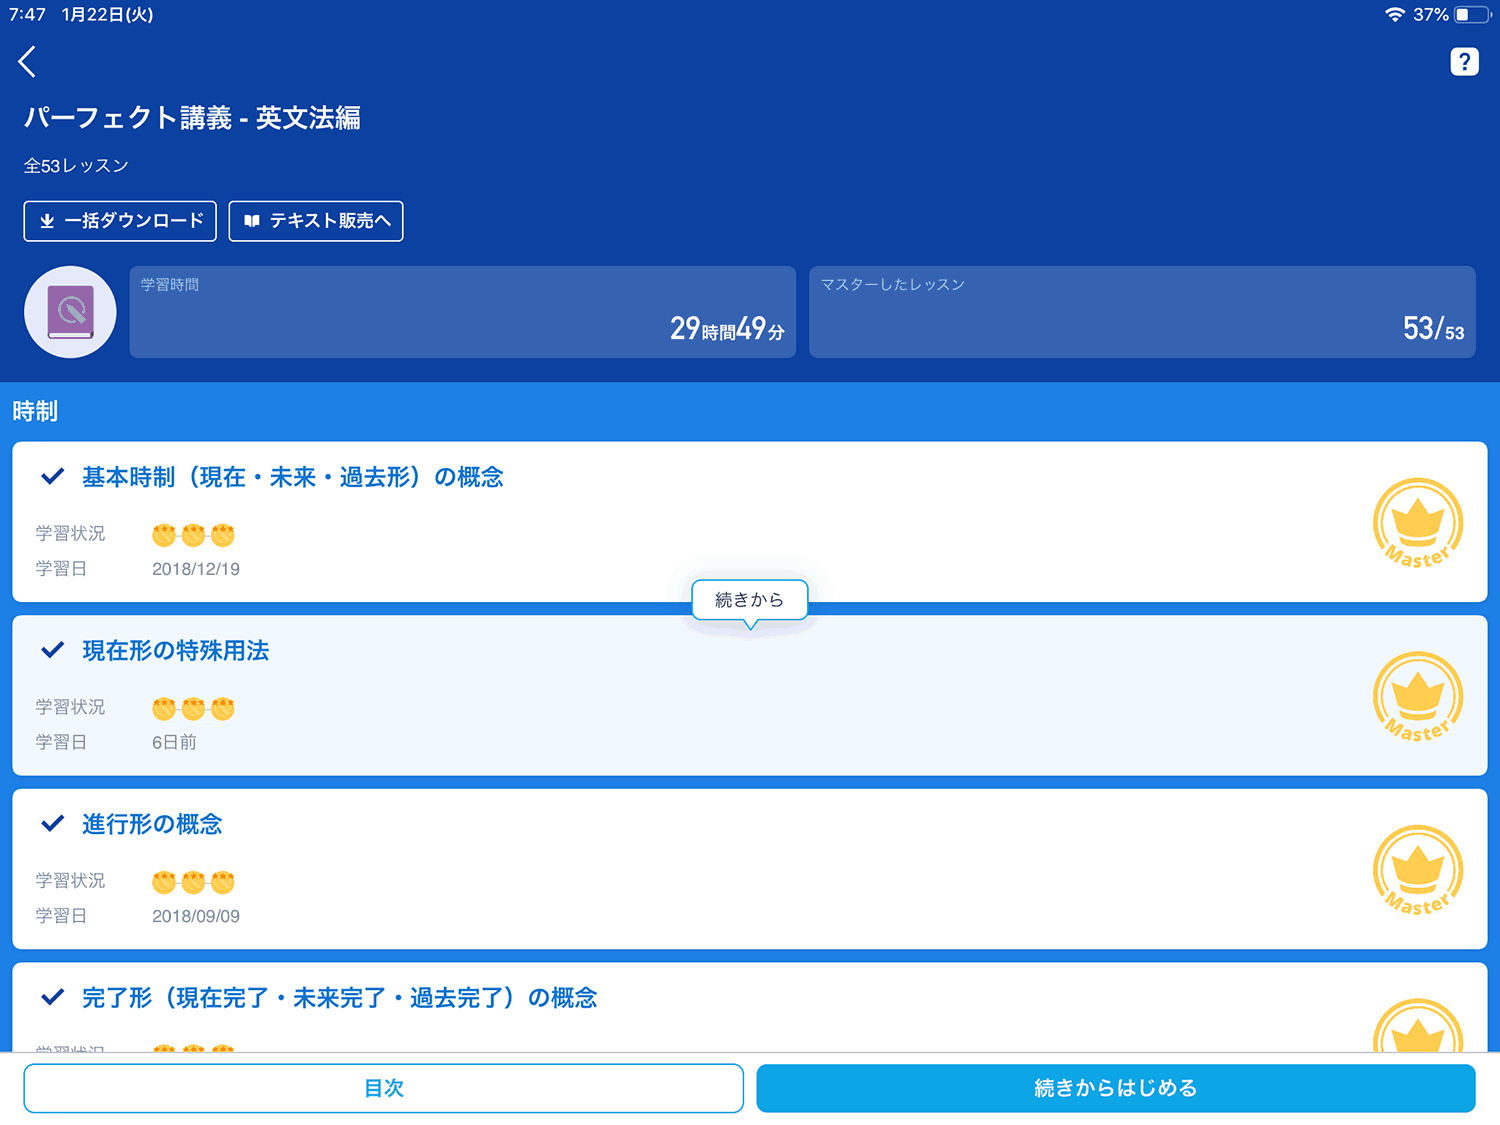Select the マスターしたレッスン progress panel
1500x1125 pixels.
coord(1142,312)
